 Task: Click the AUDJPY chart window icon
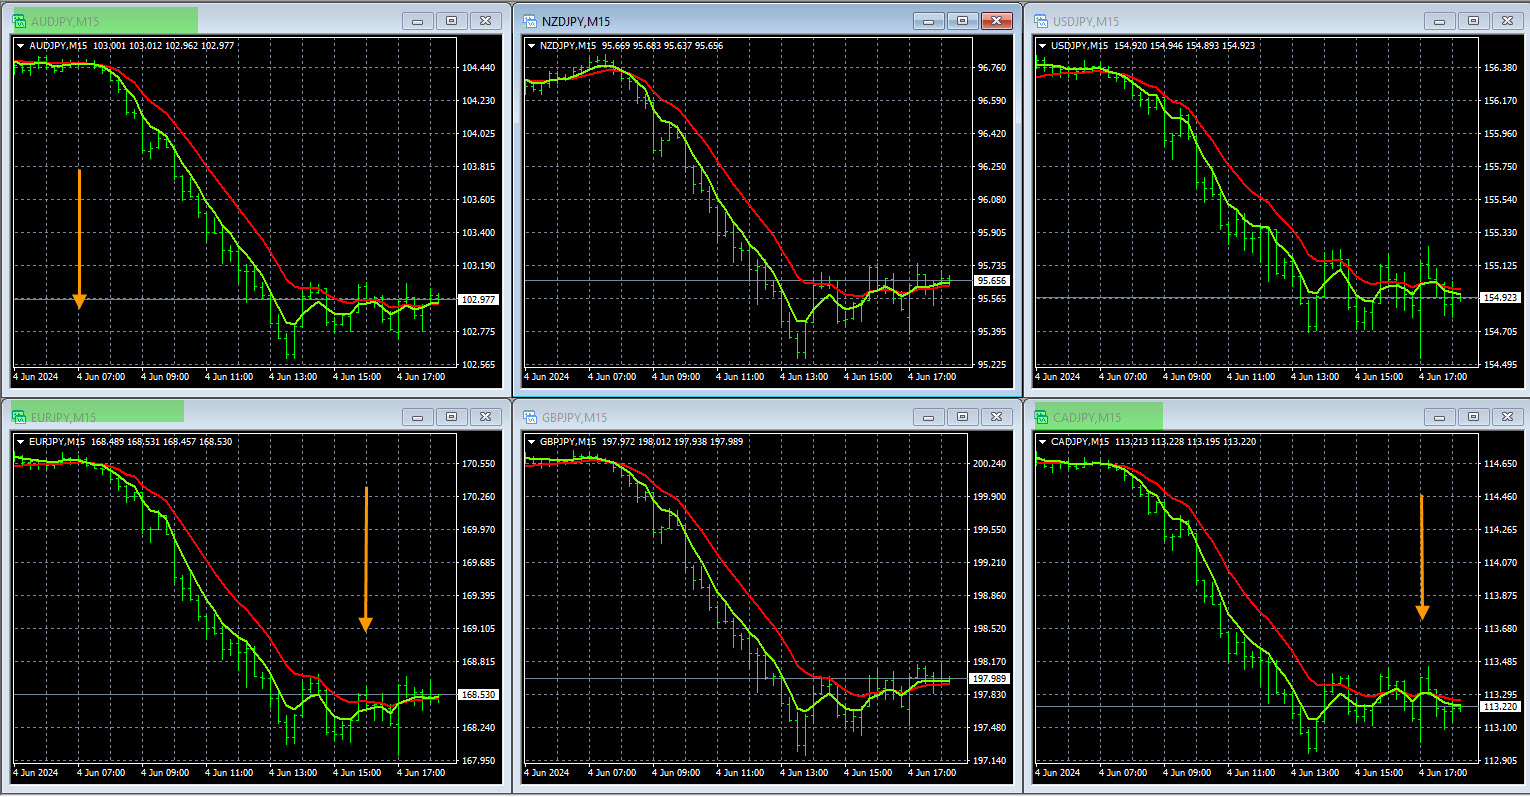coord(18,21)
